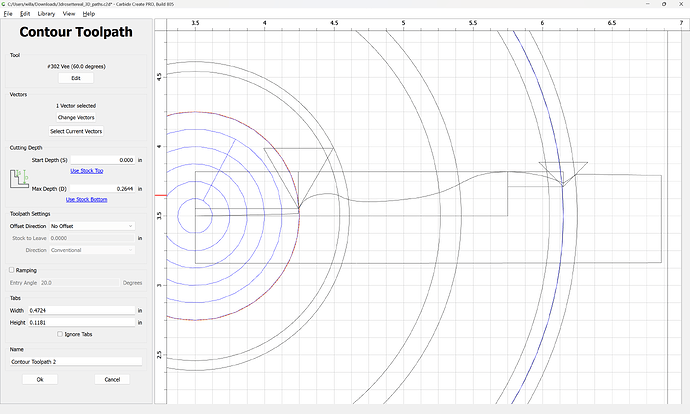Expand the Direction Conventional dropdown
Viewport: 690px width, 414px height.
[92, 250]
